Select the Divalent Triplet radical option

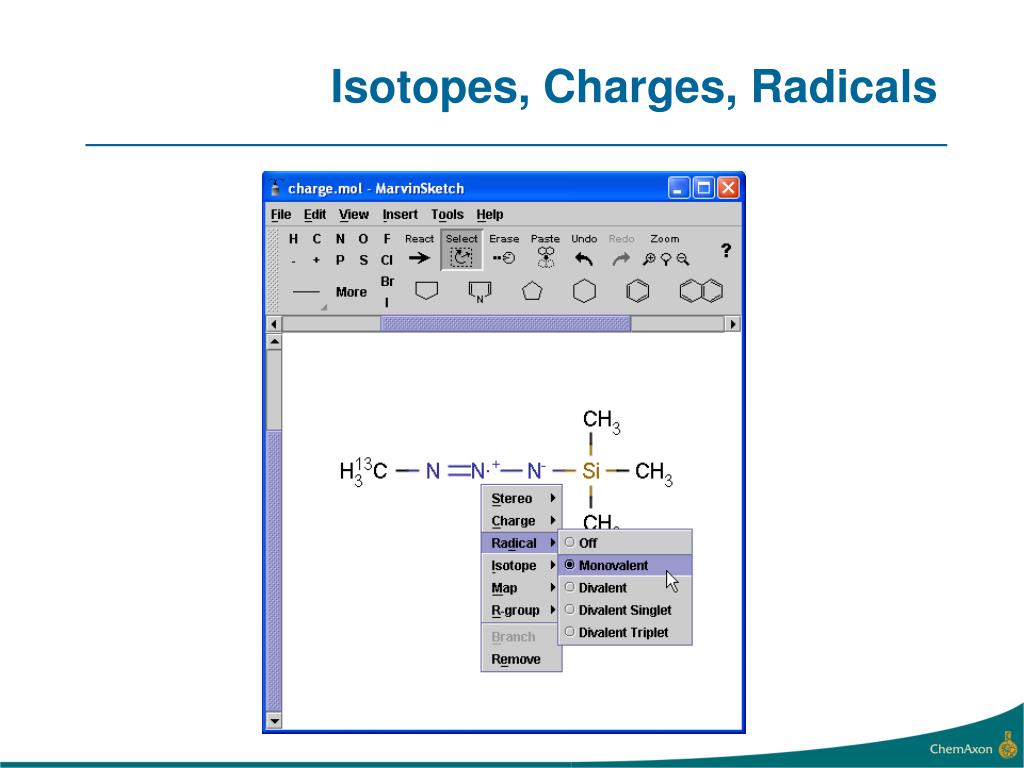click(625, 632)
